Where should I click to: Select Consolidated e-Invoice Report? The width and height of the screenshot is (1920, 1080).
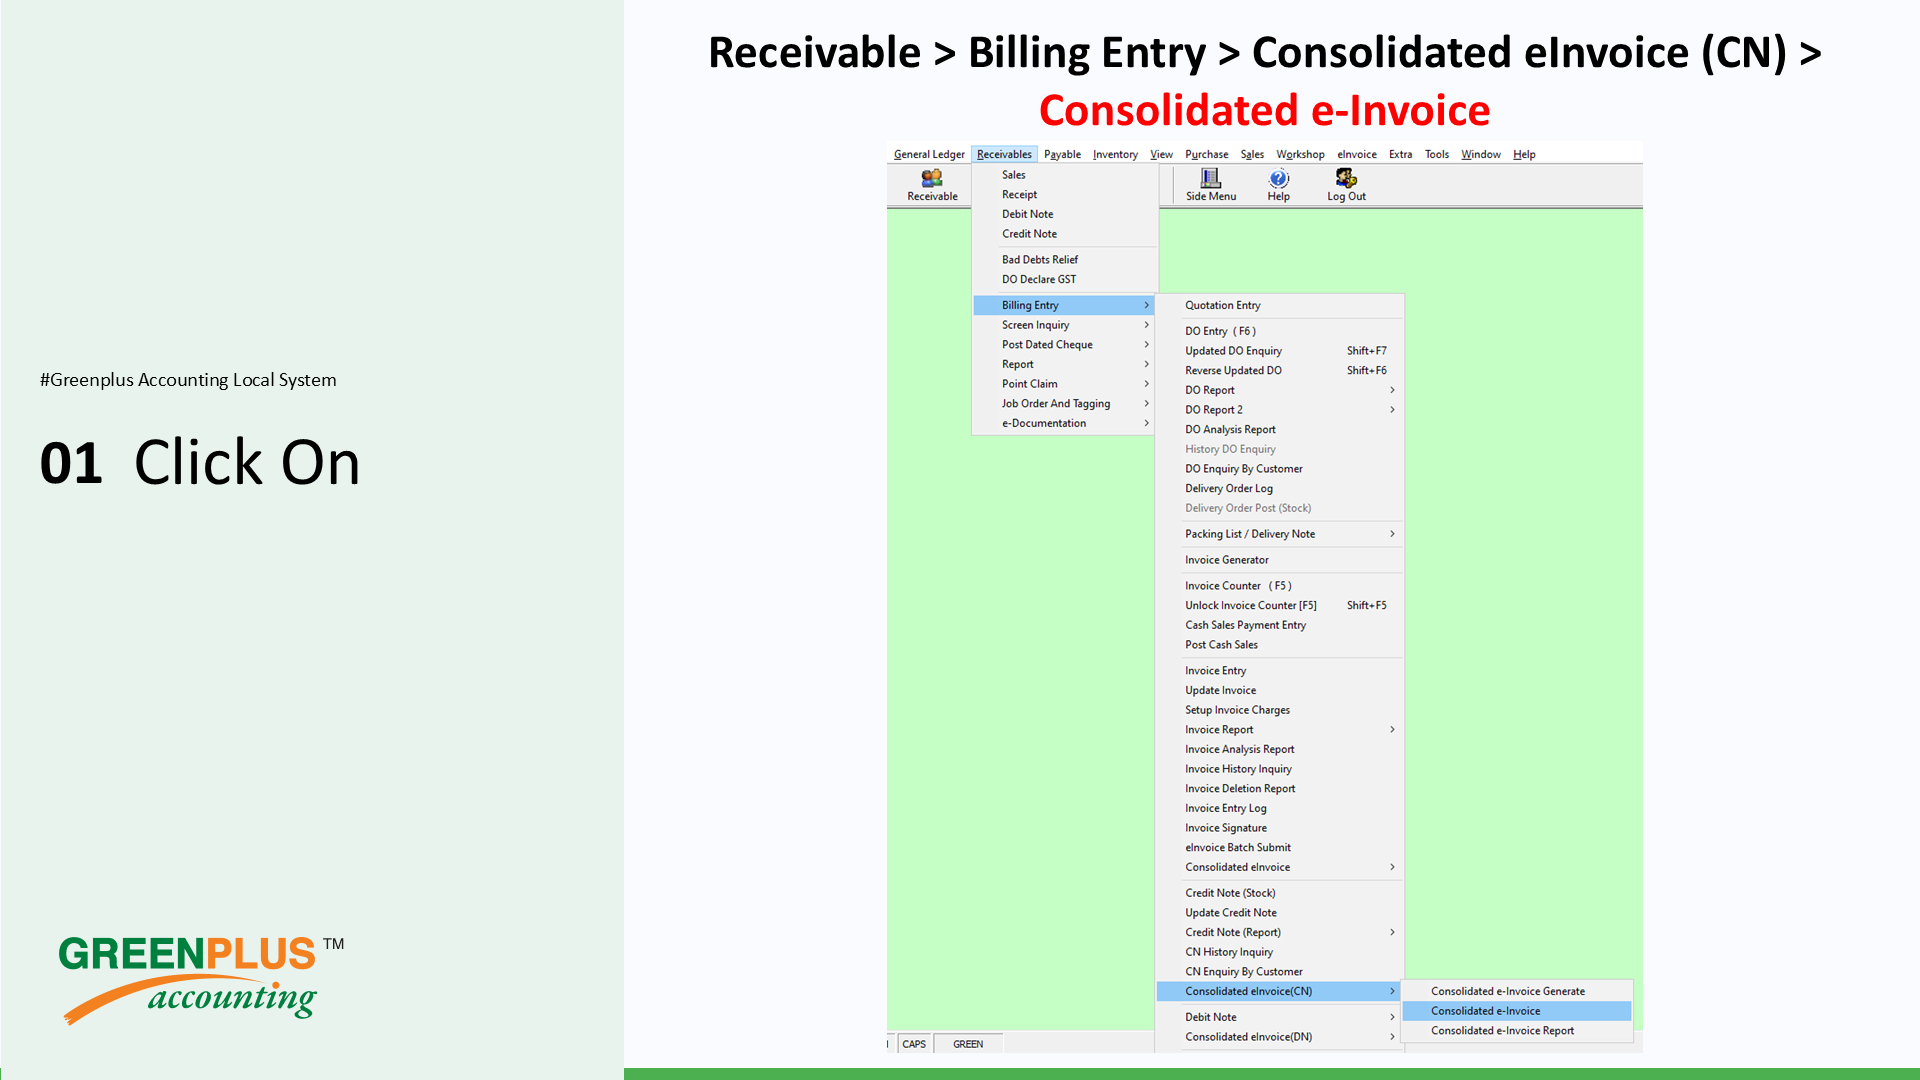click(1517, 1031)
